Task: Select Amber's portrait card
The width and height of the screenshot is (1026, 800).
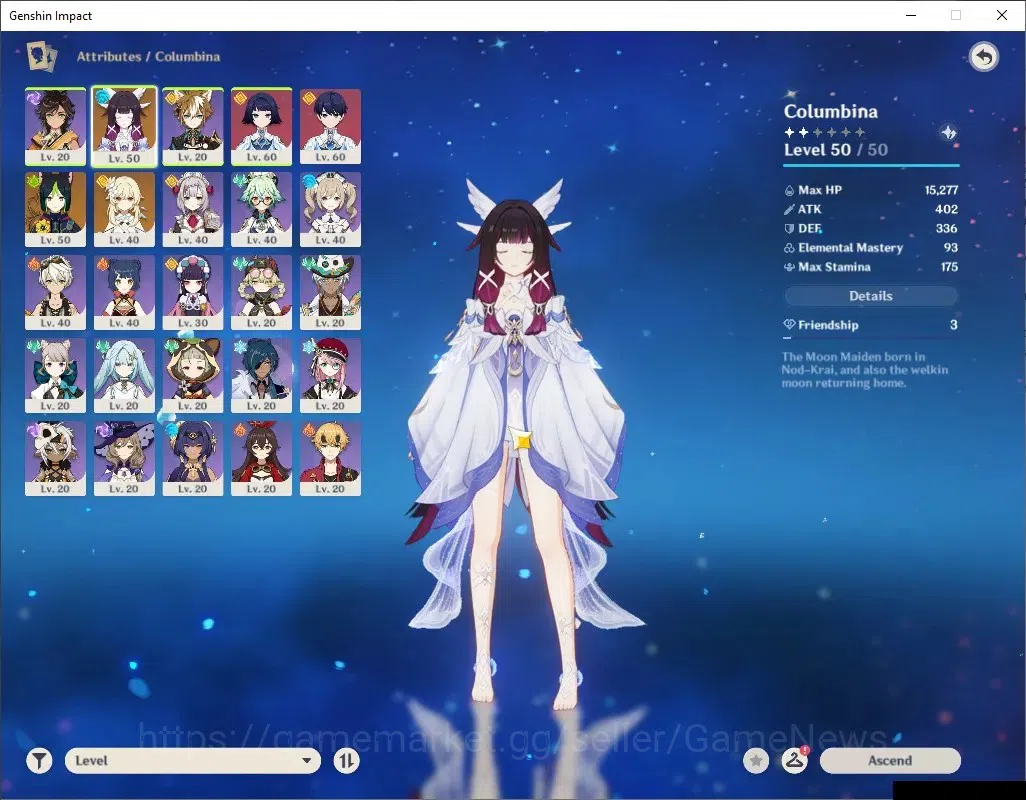Action: (262, 459)
